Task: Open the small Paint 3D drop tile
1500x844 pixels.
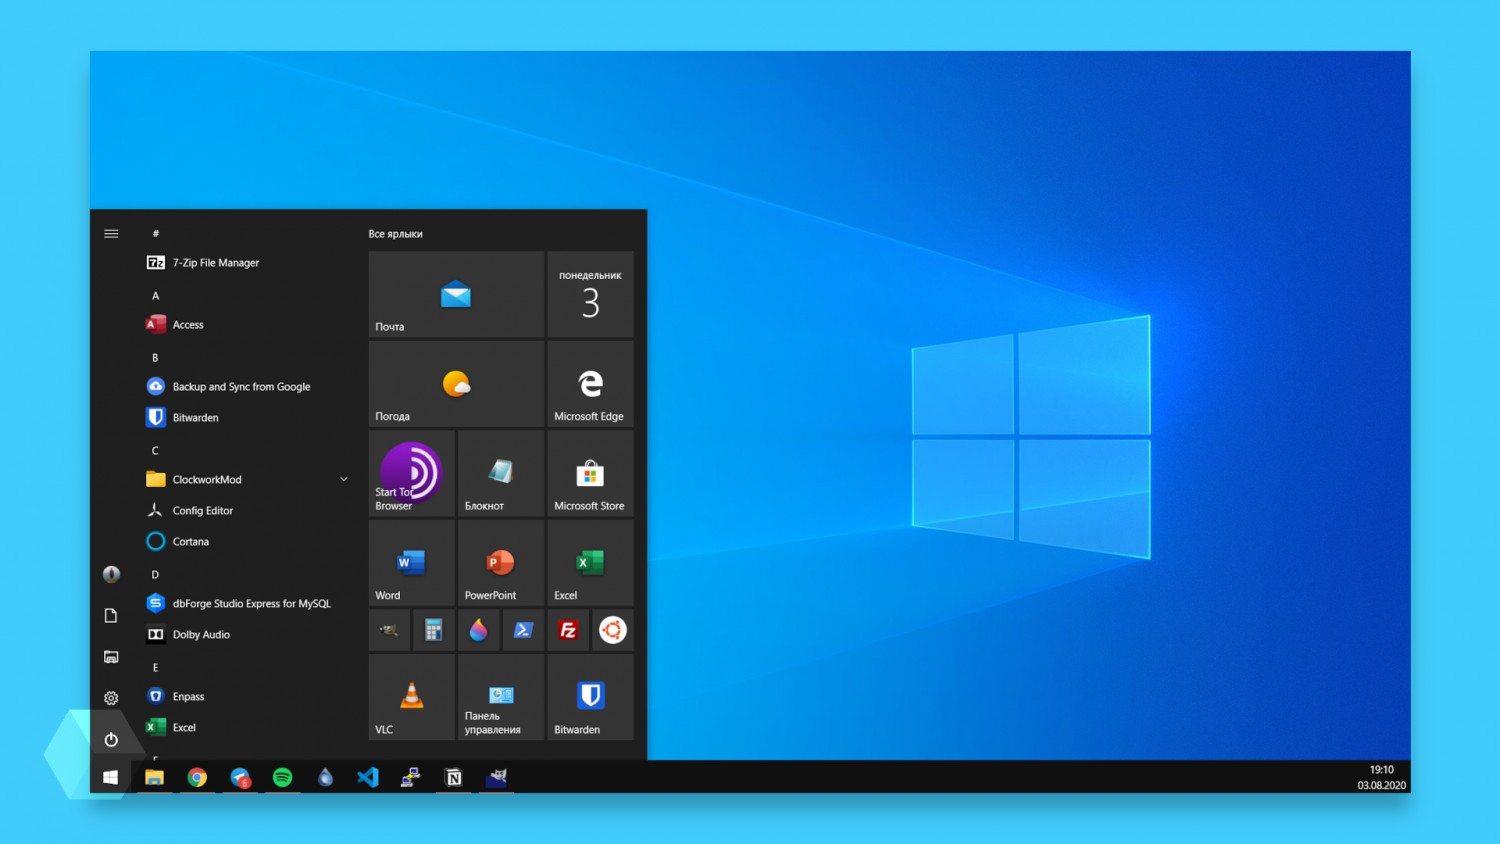Action: [478, 630]
